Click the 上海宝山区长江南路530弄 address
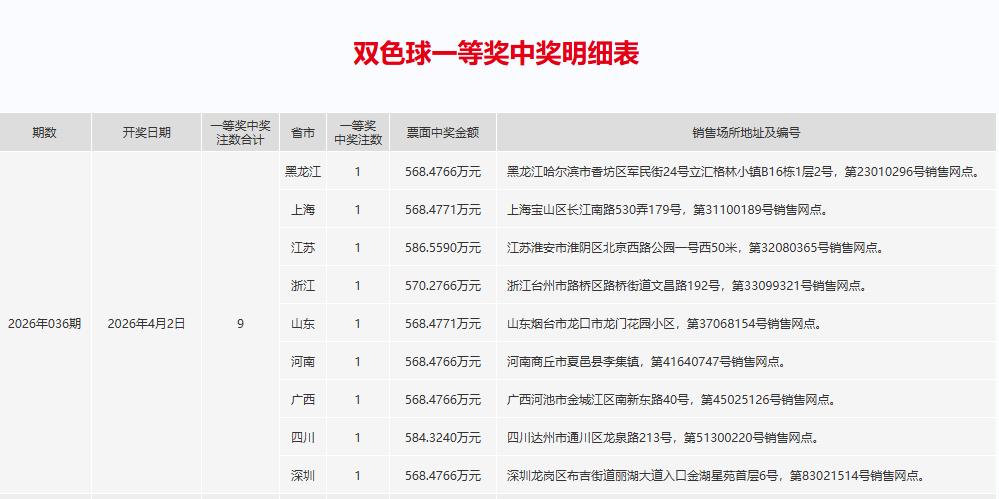This screenshot has width=999, height=499. [667, 210]
